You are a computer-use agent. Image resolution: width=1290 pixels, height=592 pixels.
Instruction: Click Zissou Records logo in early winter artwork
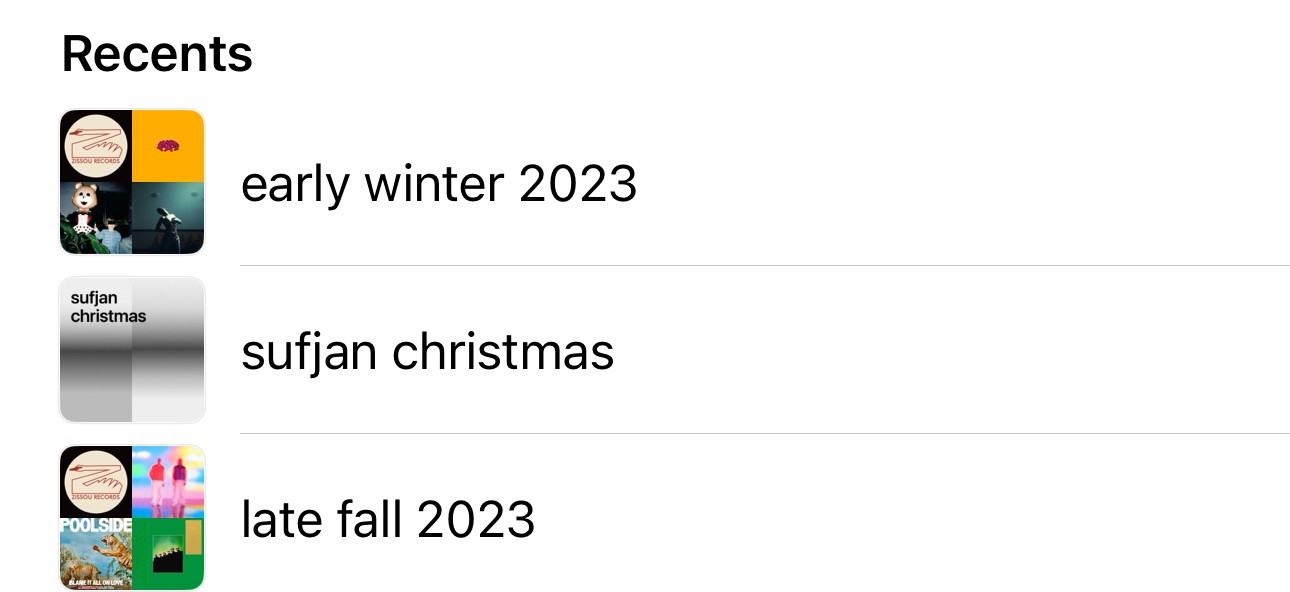pyautogui.click(x=96, y=146)
